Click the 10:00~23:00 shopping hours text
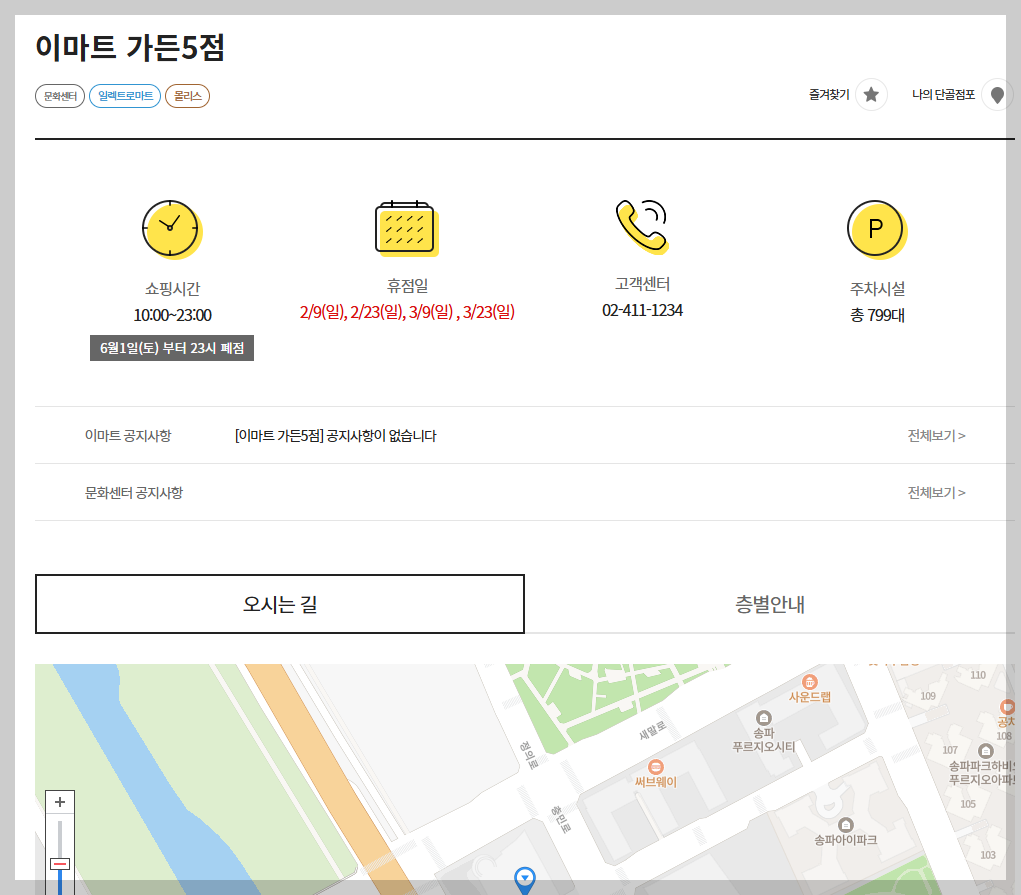 (173, 315)
